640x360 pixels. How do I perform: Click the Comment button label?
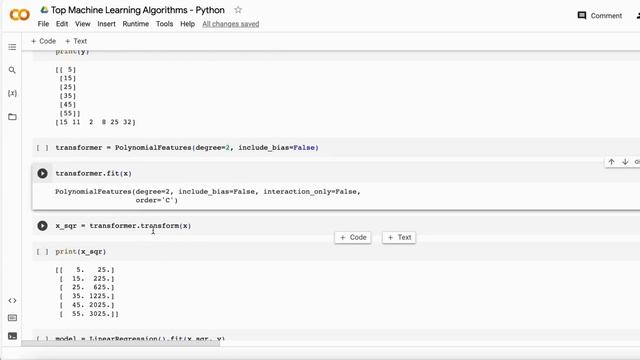click(606, 16)
